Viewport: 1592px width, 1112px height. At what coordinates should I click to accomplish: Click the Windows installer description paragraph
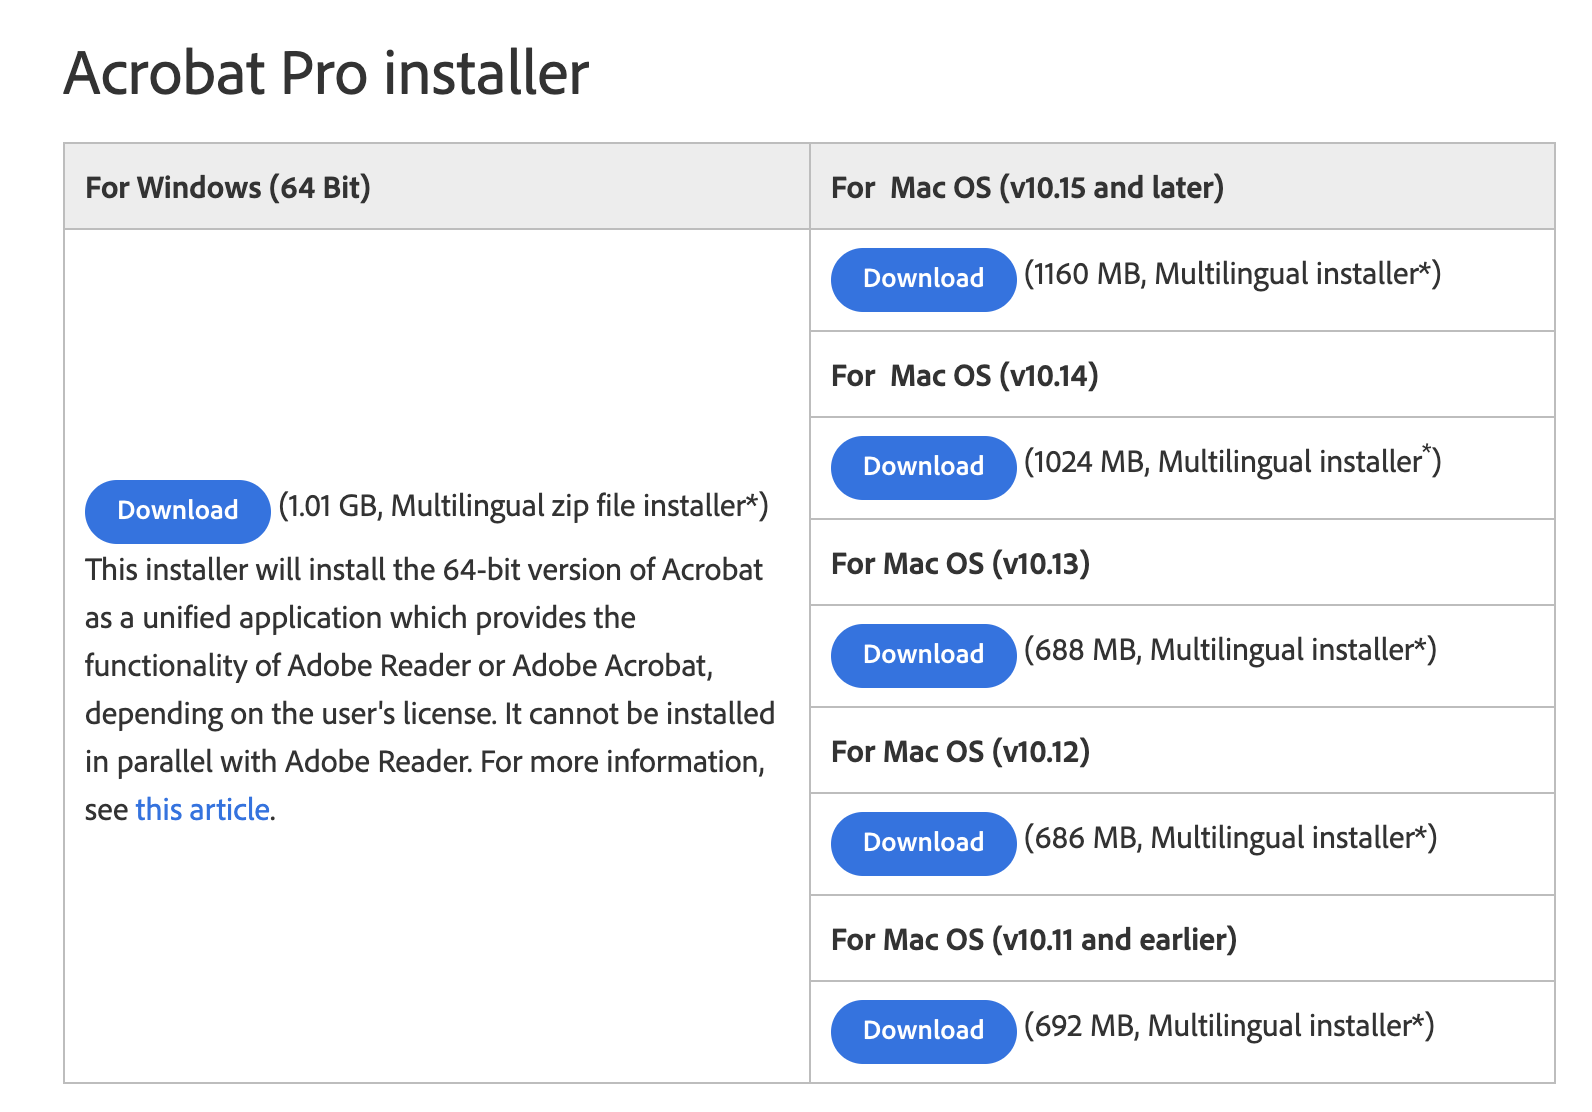[430, 689]
